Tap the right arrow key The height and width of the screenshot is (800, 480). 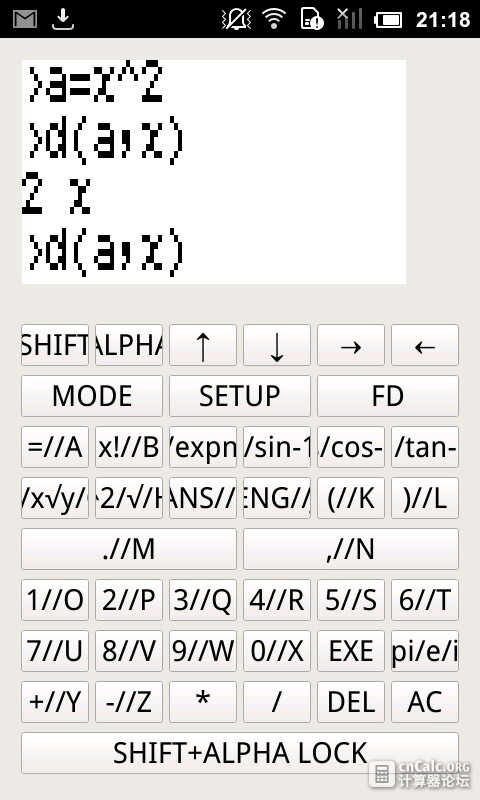[351, 345]
